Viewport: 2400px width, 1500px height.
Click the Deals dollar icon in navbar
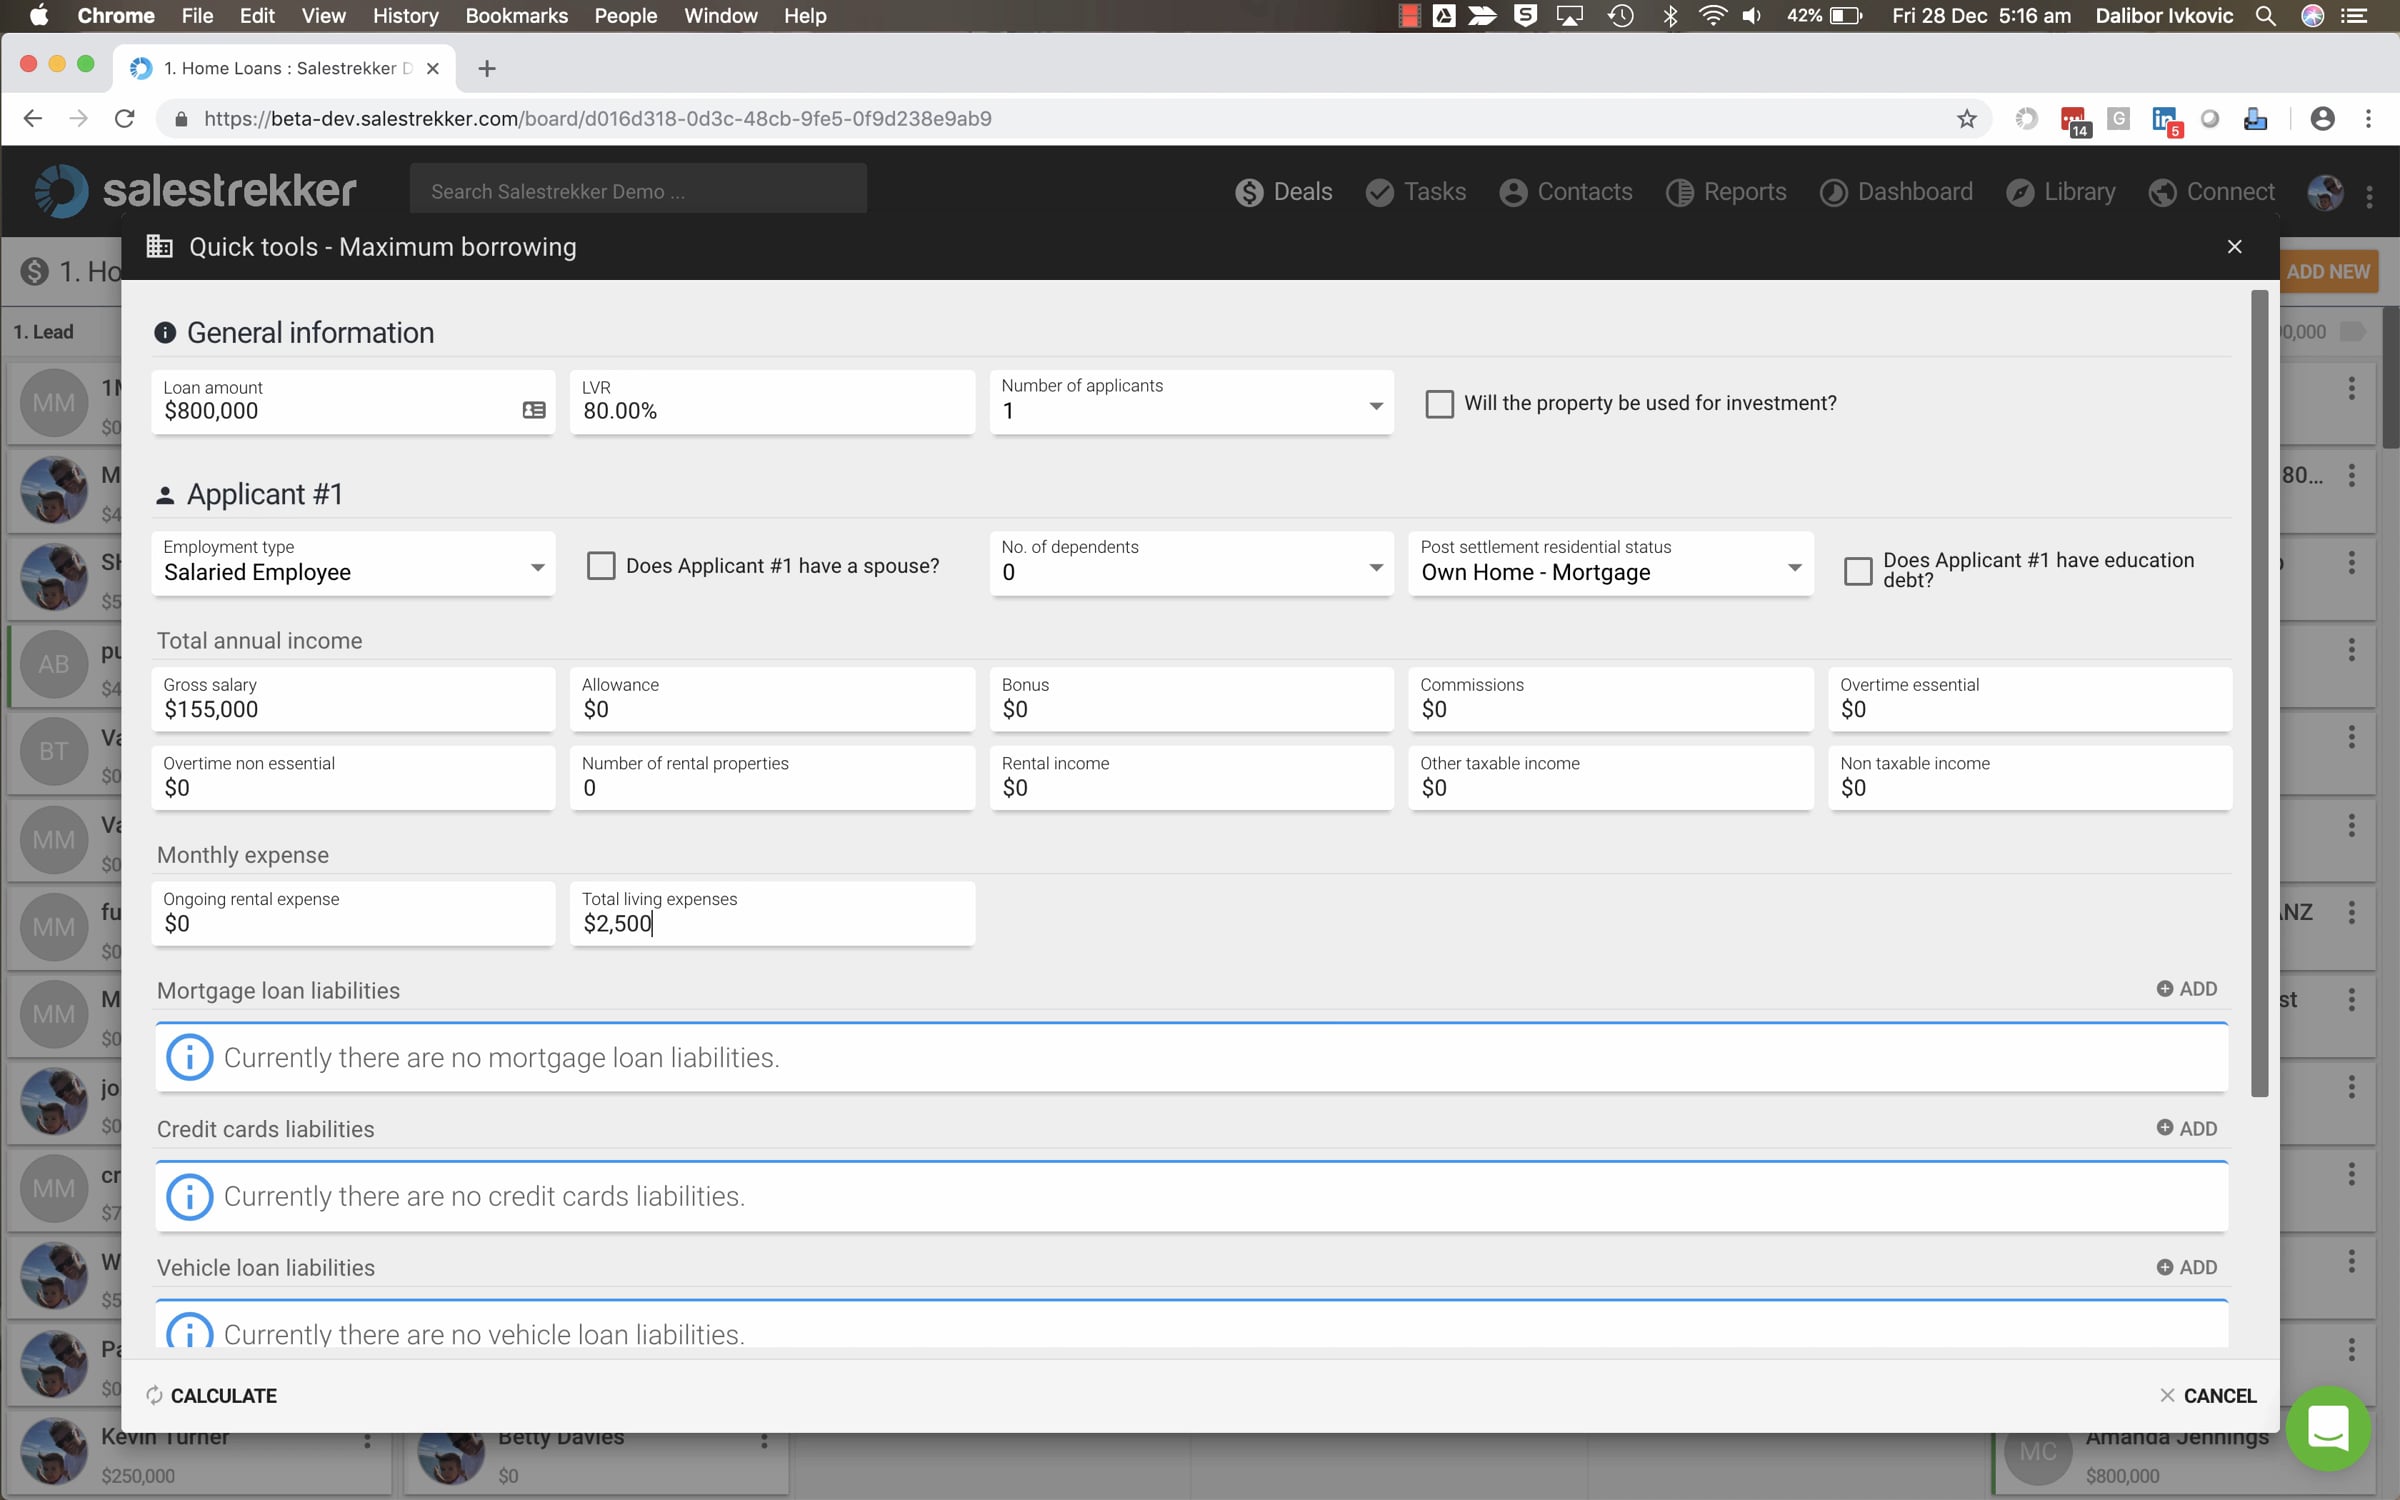pyautogui.click(x=1249, y=192)
